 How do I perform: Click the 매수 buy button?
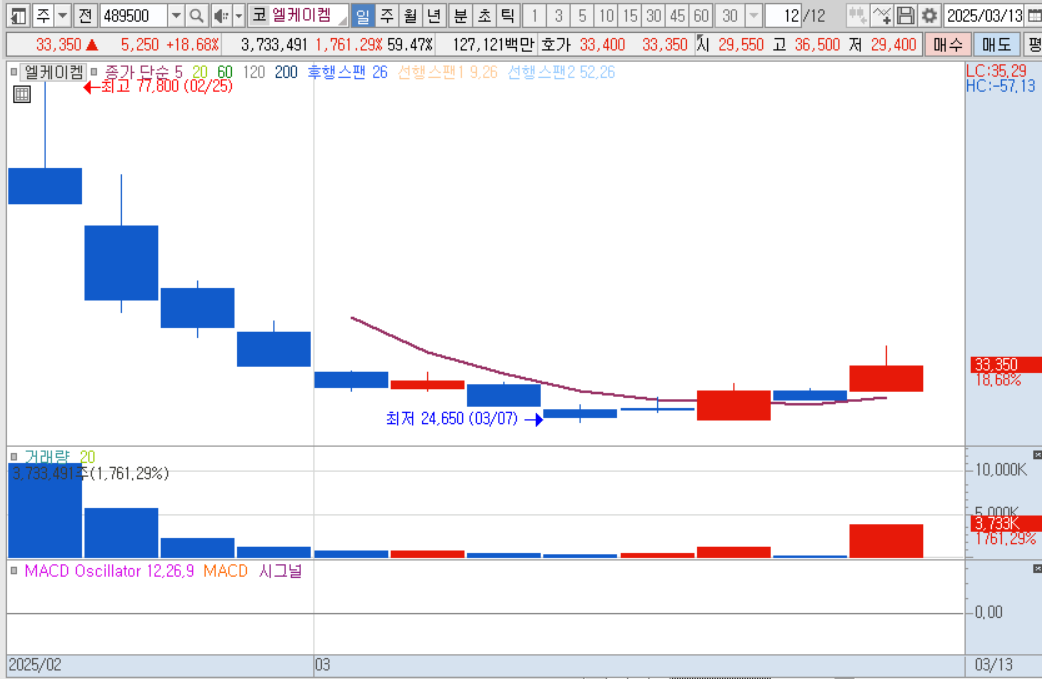pyautogui.click(x=948, y=45)
